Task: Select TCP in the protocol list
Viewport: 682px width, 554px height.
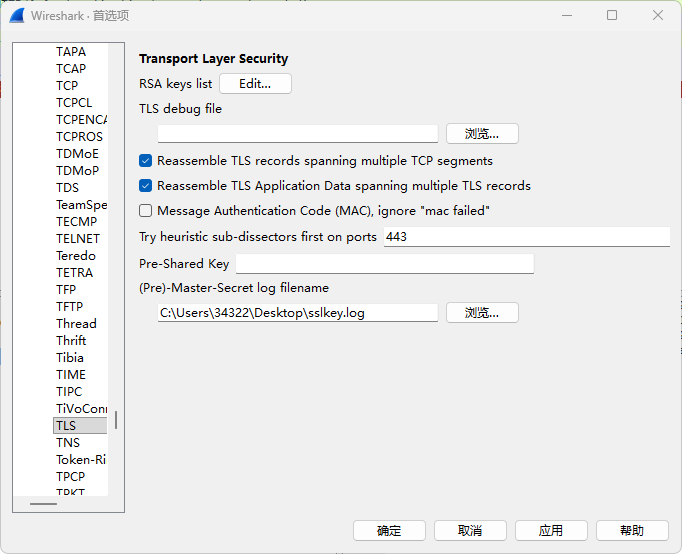Action: point(67,86)
